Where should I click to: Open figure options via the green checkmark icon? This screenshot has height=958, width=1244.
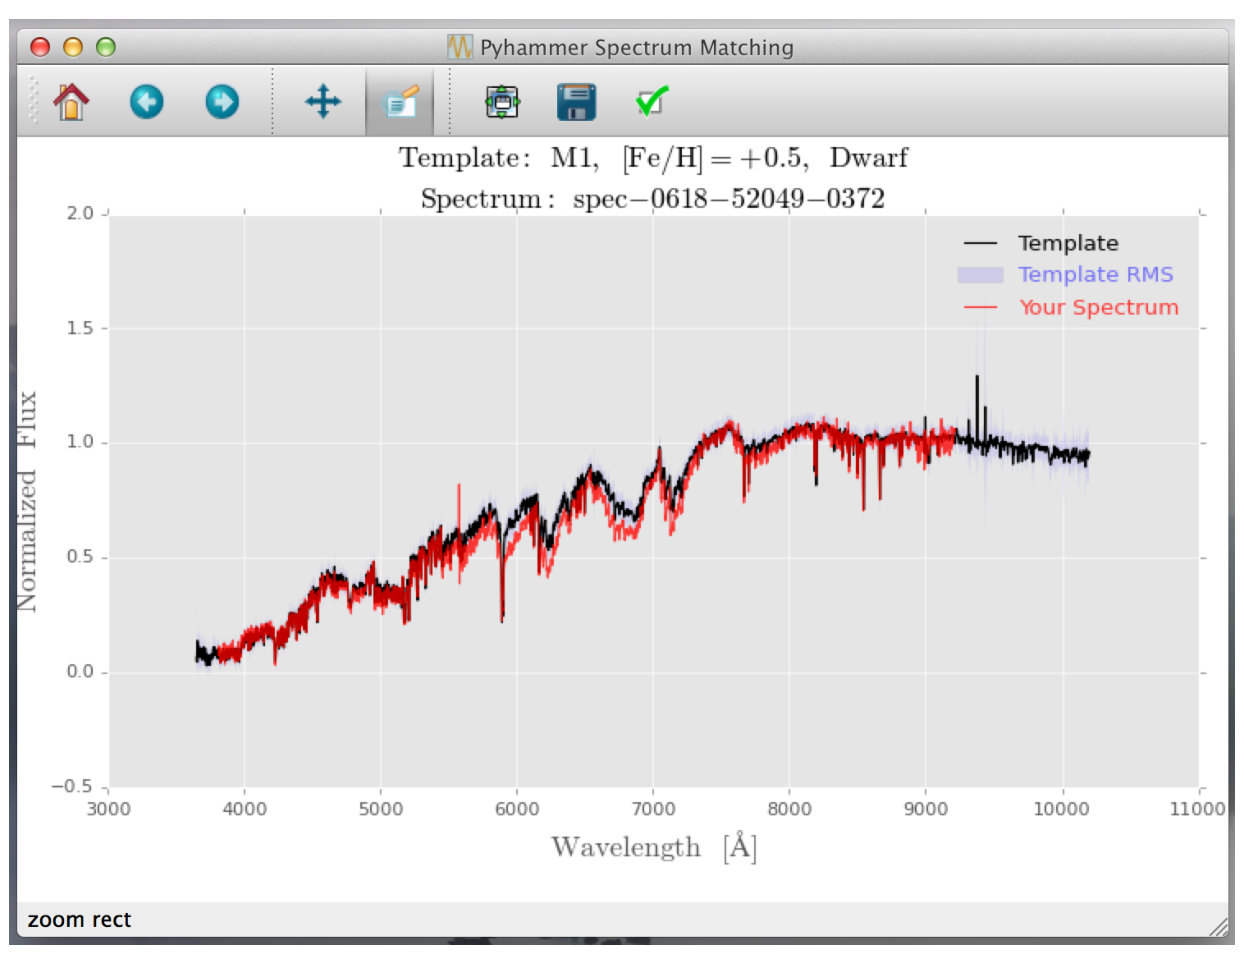[x=652, y=101]
